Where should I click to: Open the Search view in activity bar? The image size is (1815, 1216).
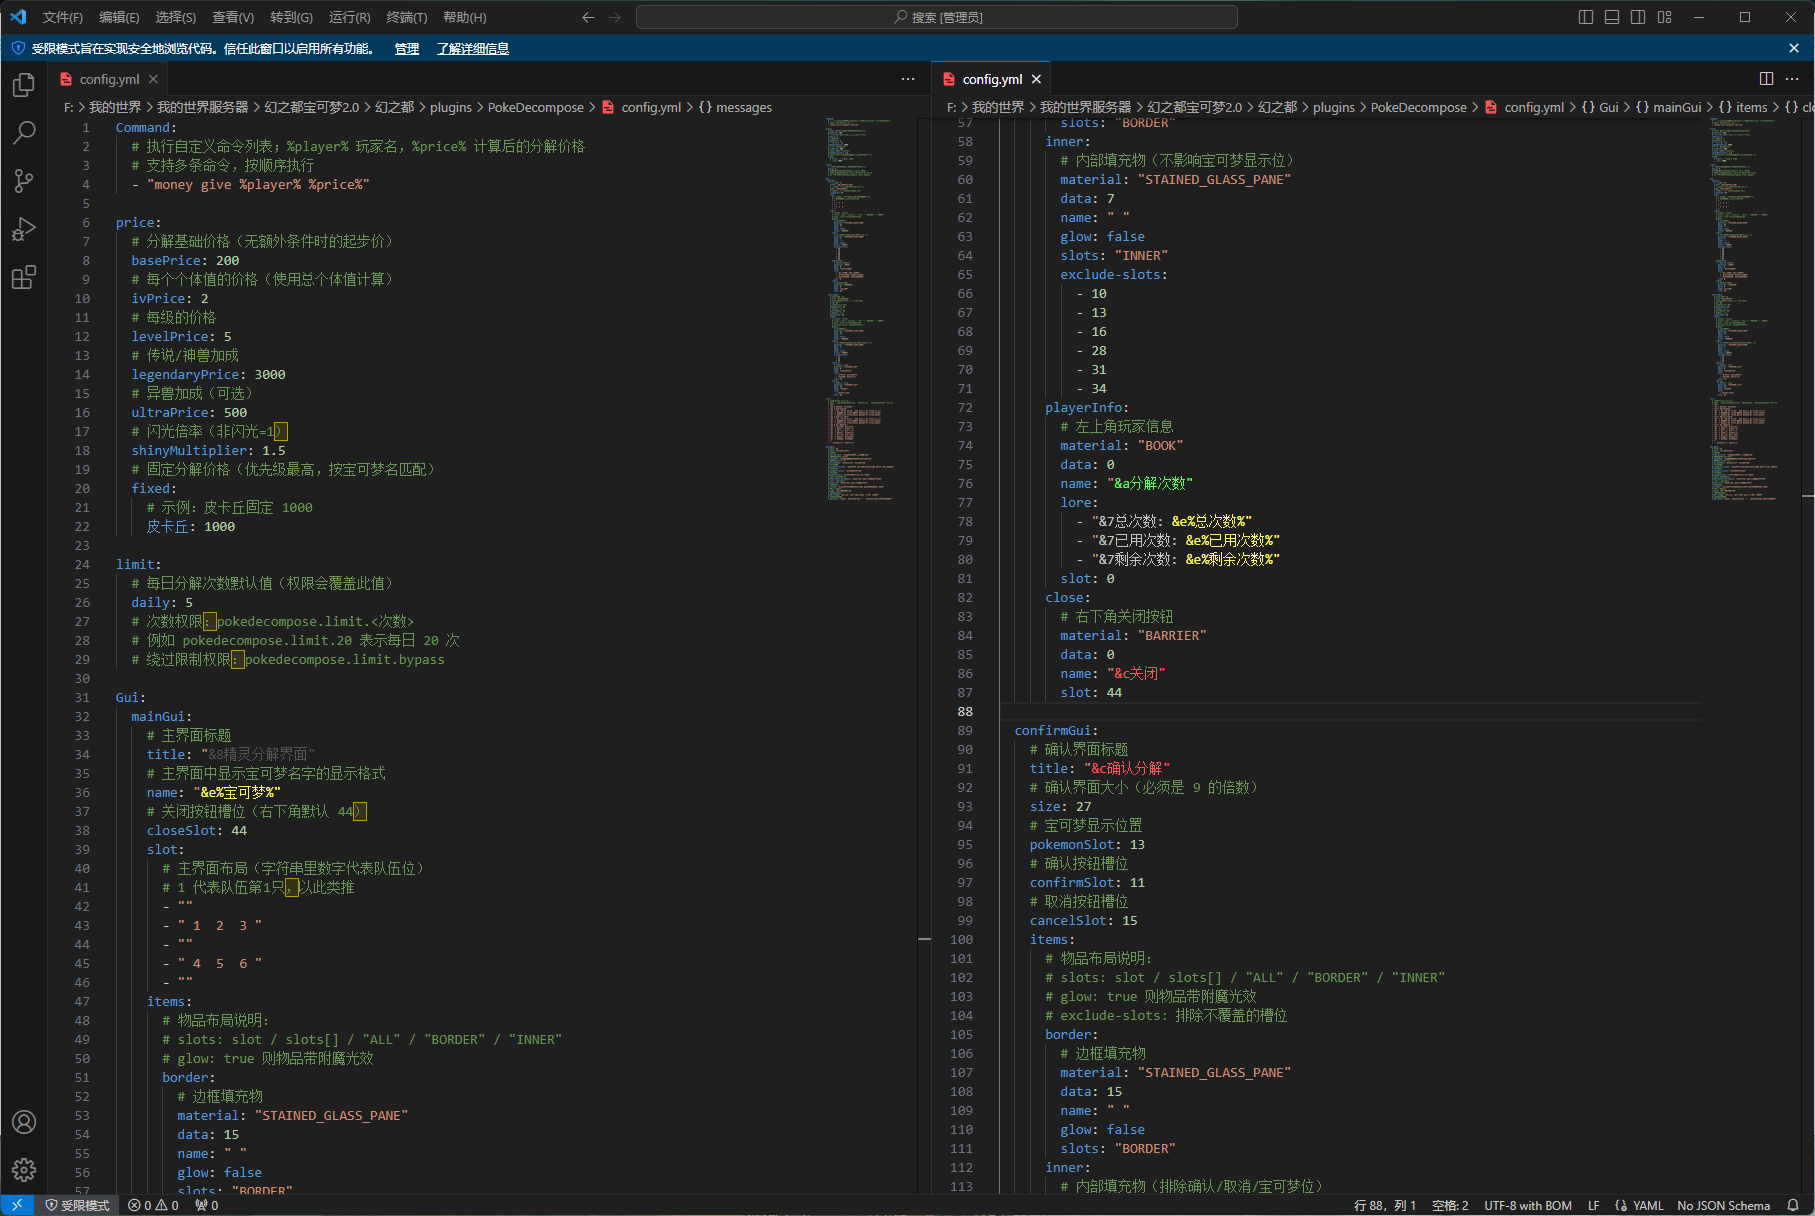pyautogui.click(x=24, y=133)
